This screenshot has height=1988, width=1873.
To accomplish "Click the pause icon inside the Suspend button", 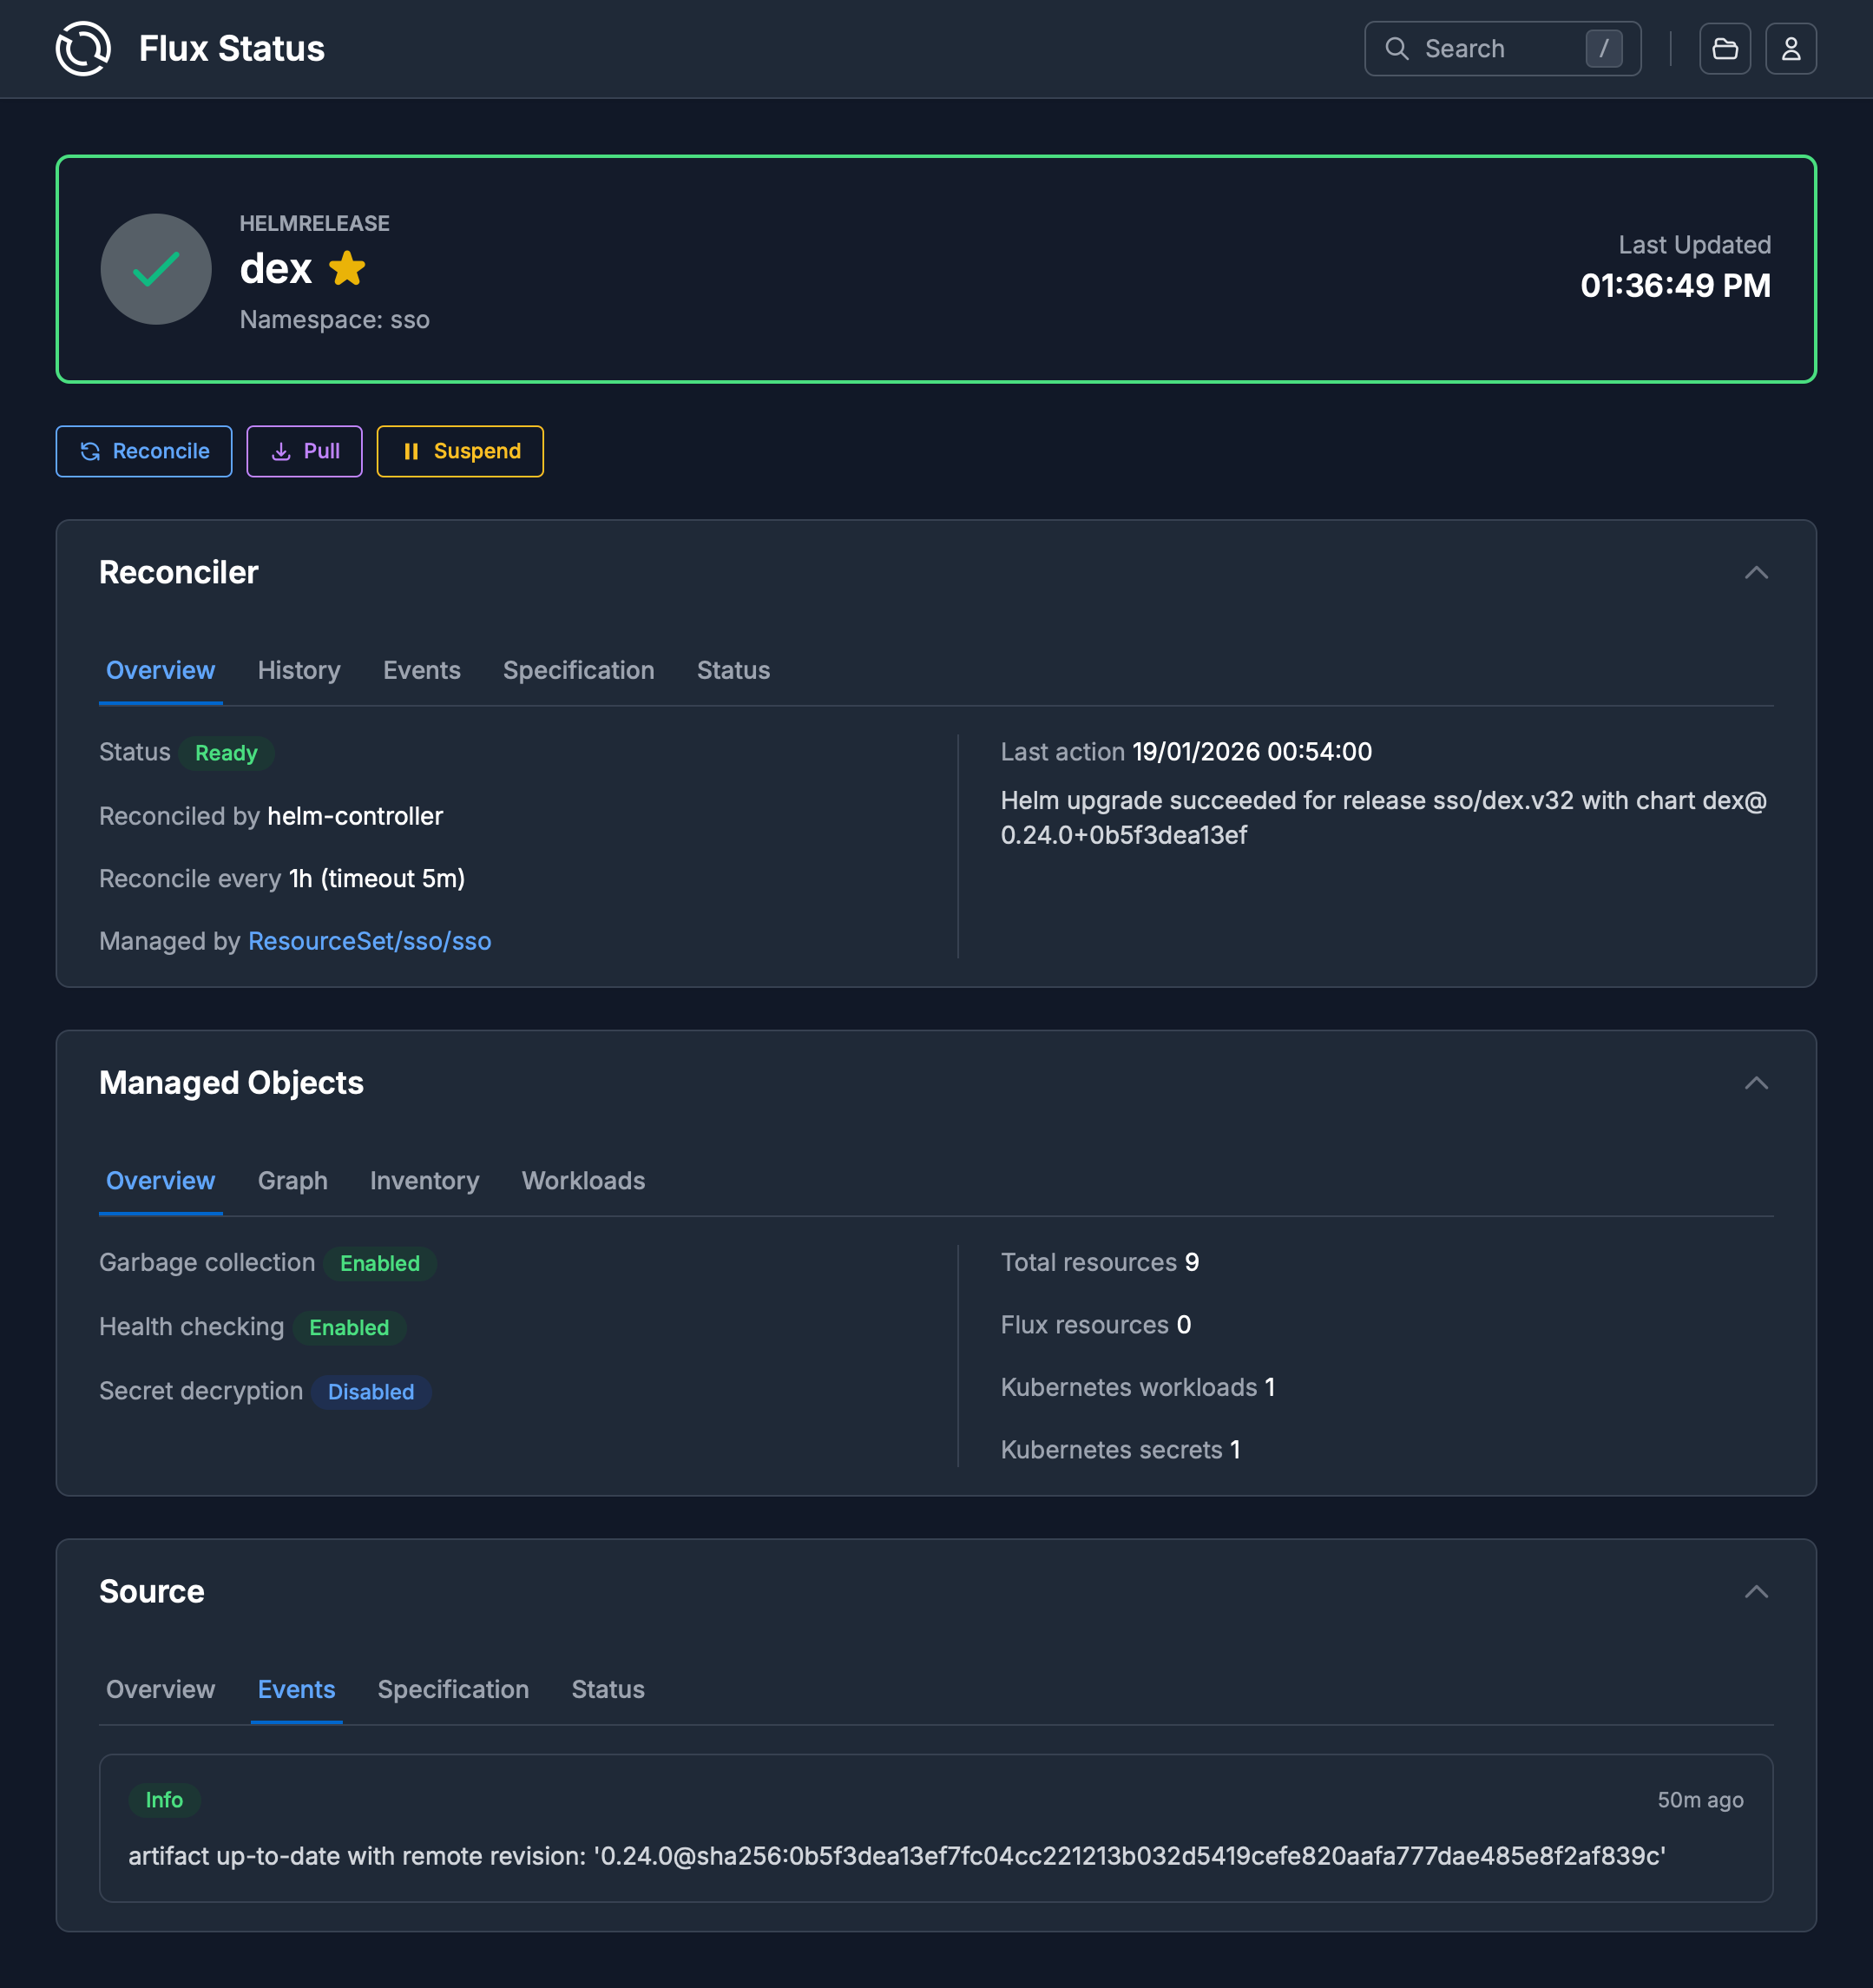I will coord(412,451).
